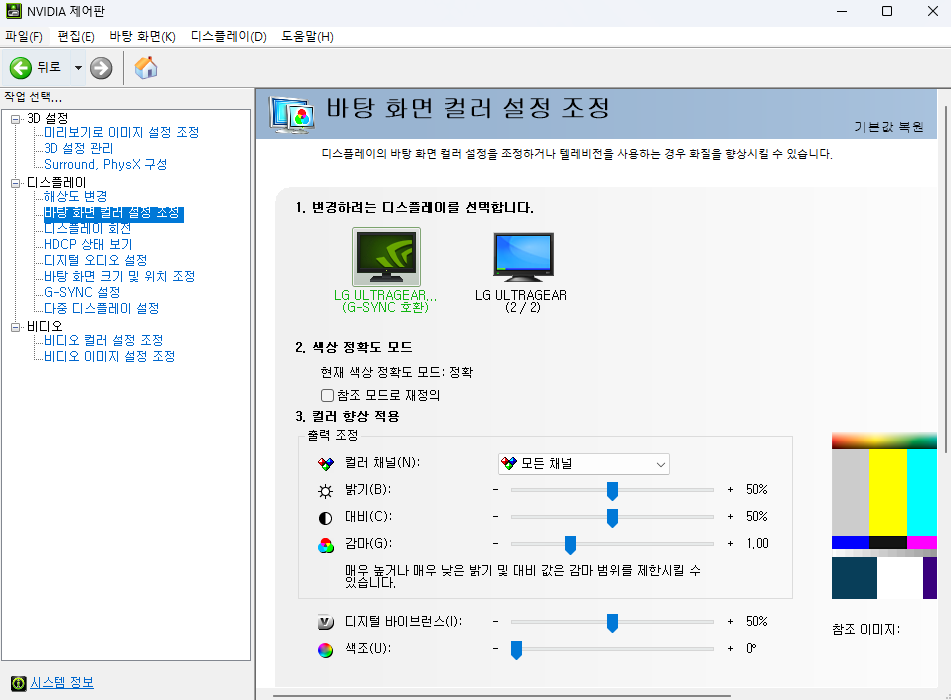Click the Forward navigation arrow

[98, 68]
